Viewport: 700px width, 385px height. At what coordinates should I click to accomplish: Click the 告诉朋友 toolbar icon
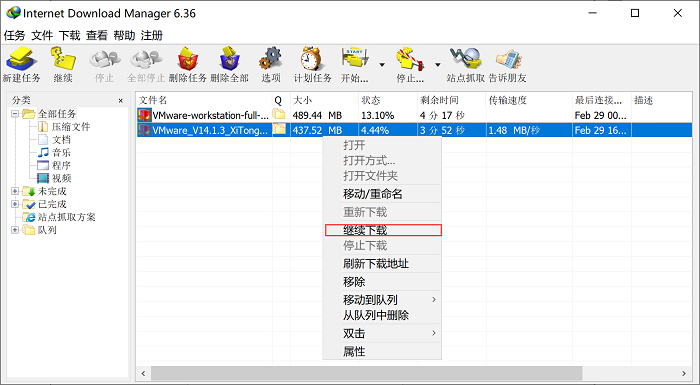click(x=508, y=59)
